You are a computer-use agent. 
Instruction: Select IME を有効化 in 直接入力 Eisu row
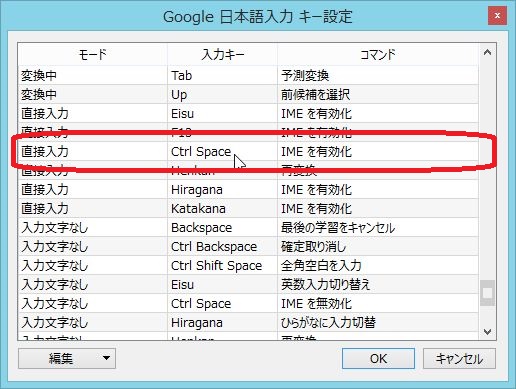(378, 114)
